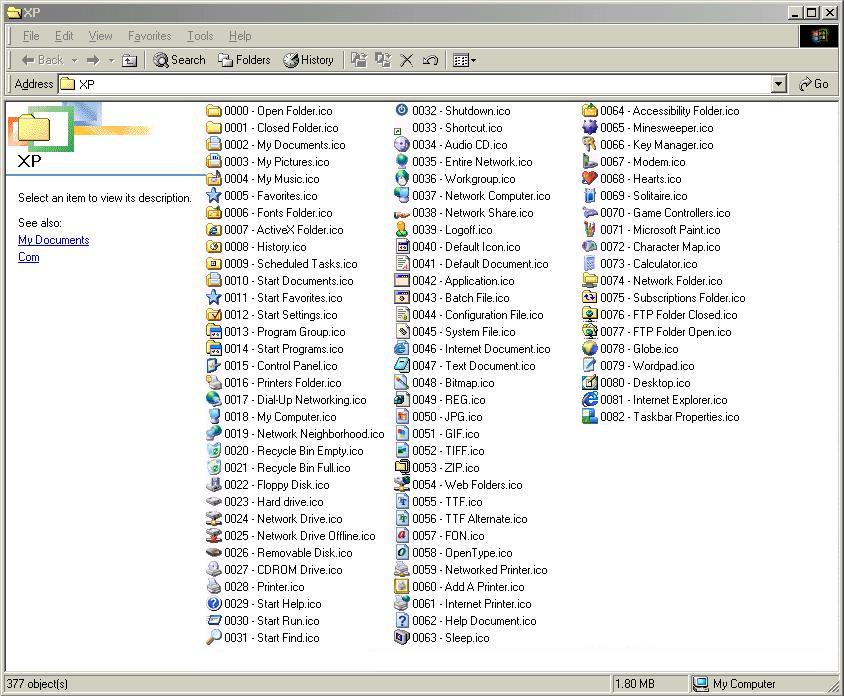Select the 0081 - Internet Explorer.ico file
844x696 pixels.
tap(679, 400)
